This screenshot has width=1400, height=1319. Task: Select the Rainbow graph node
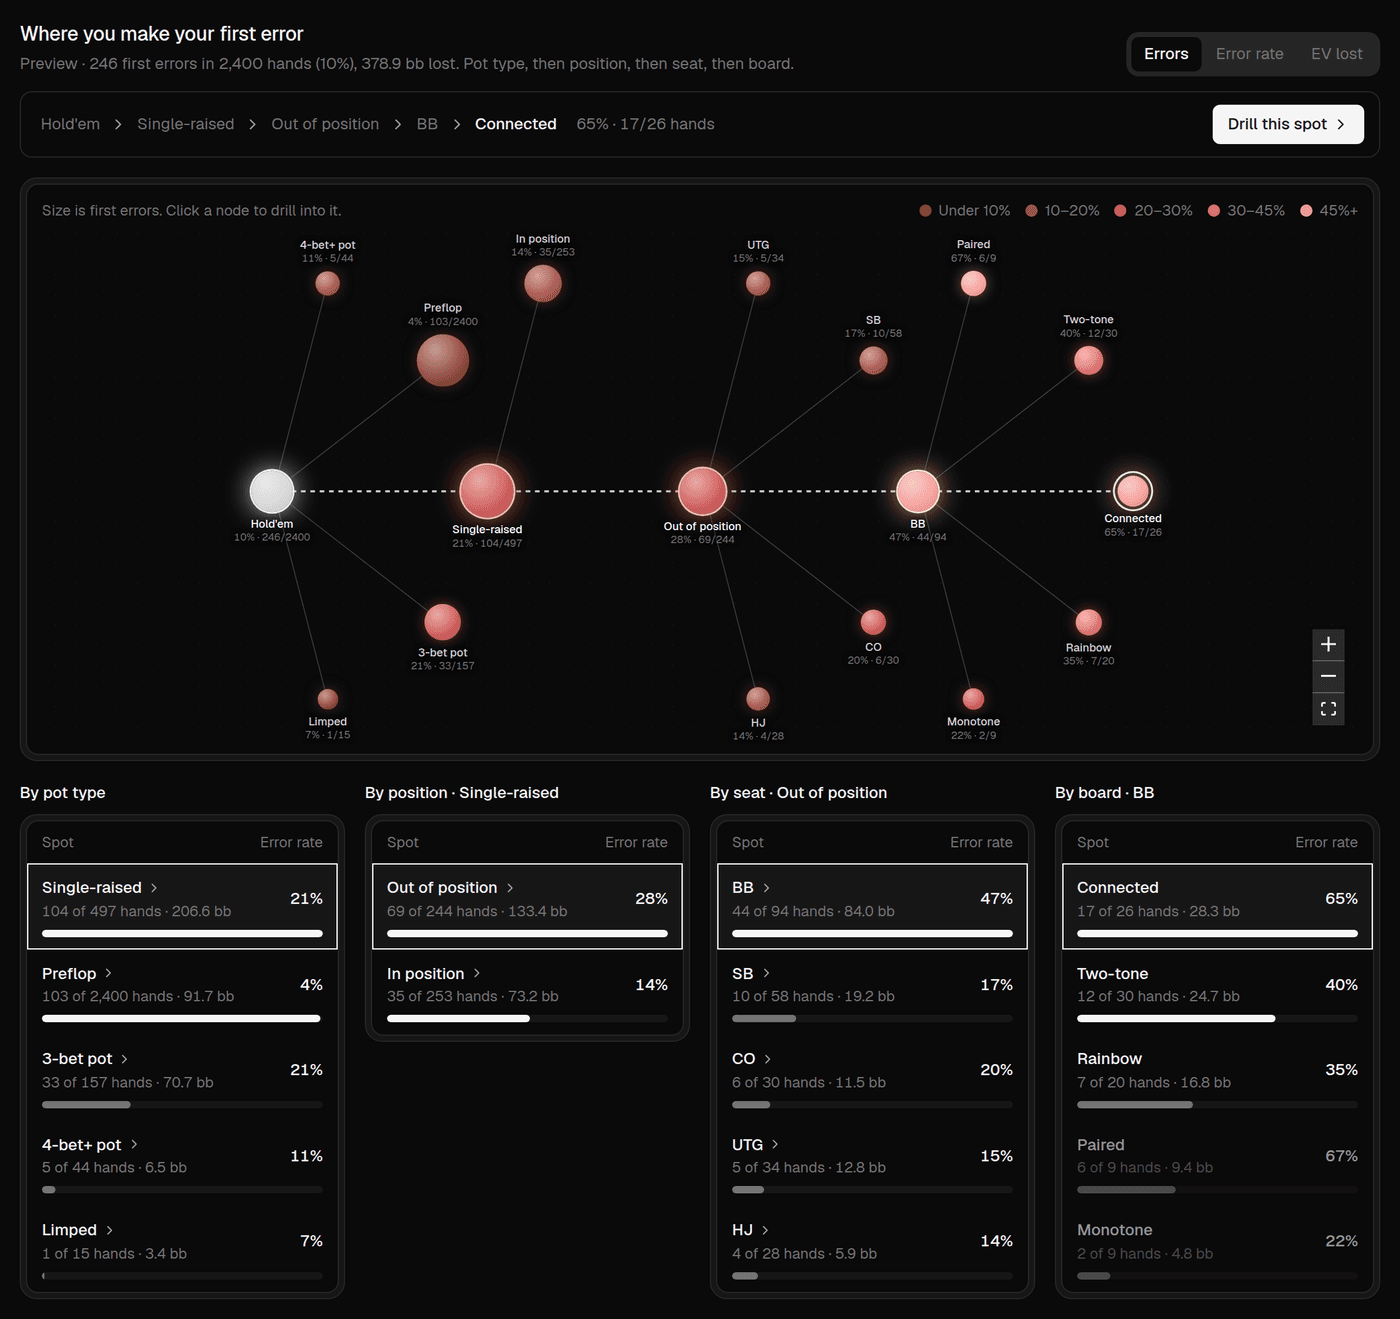coord(1089,622)
